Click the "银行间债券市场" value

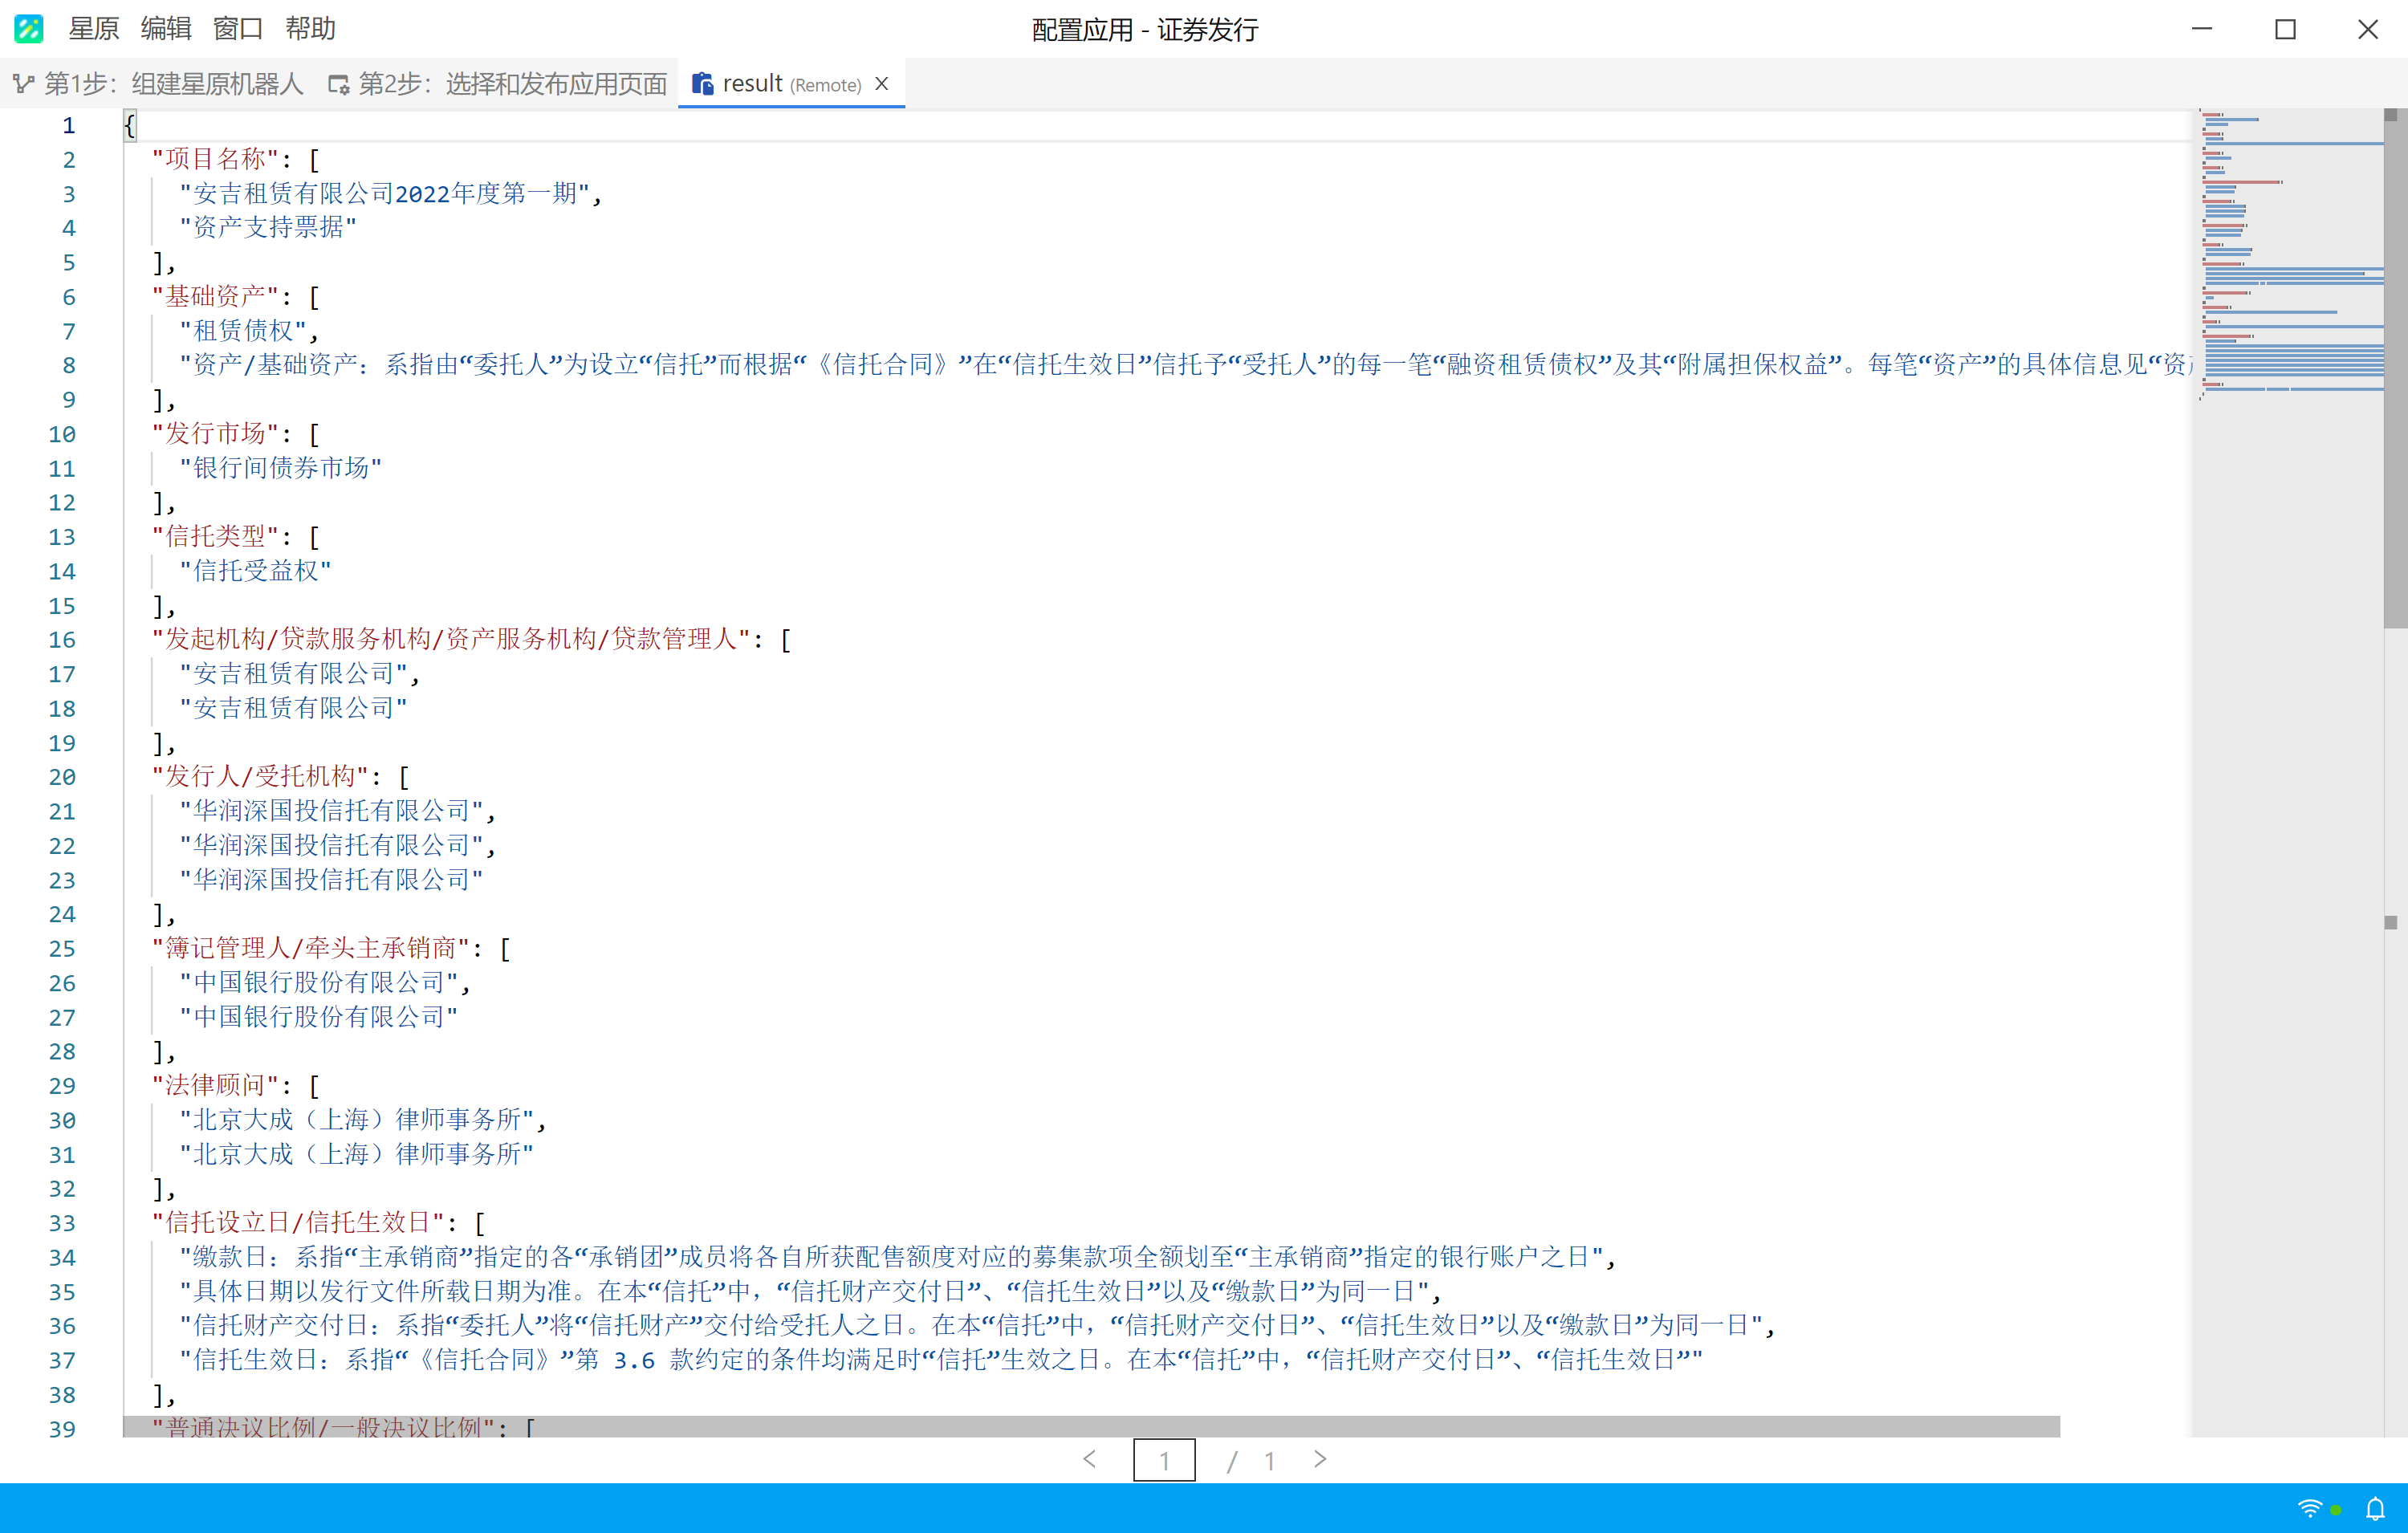pyautogui.click(x=280, y=467)
